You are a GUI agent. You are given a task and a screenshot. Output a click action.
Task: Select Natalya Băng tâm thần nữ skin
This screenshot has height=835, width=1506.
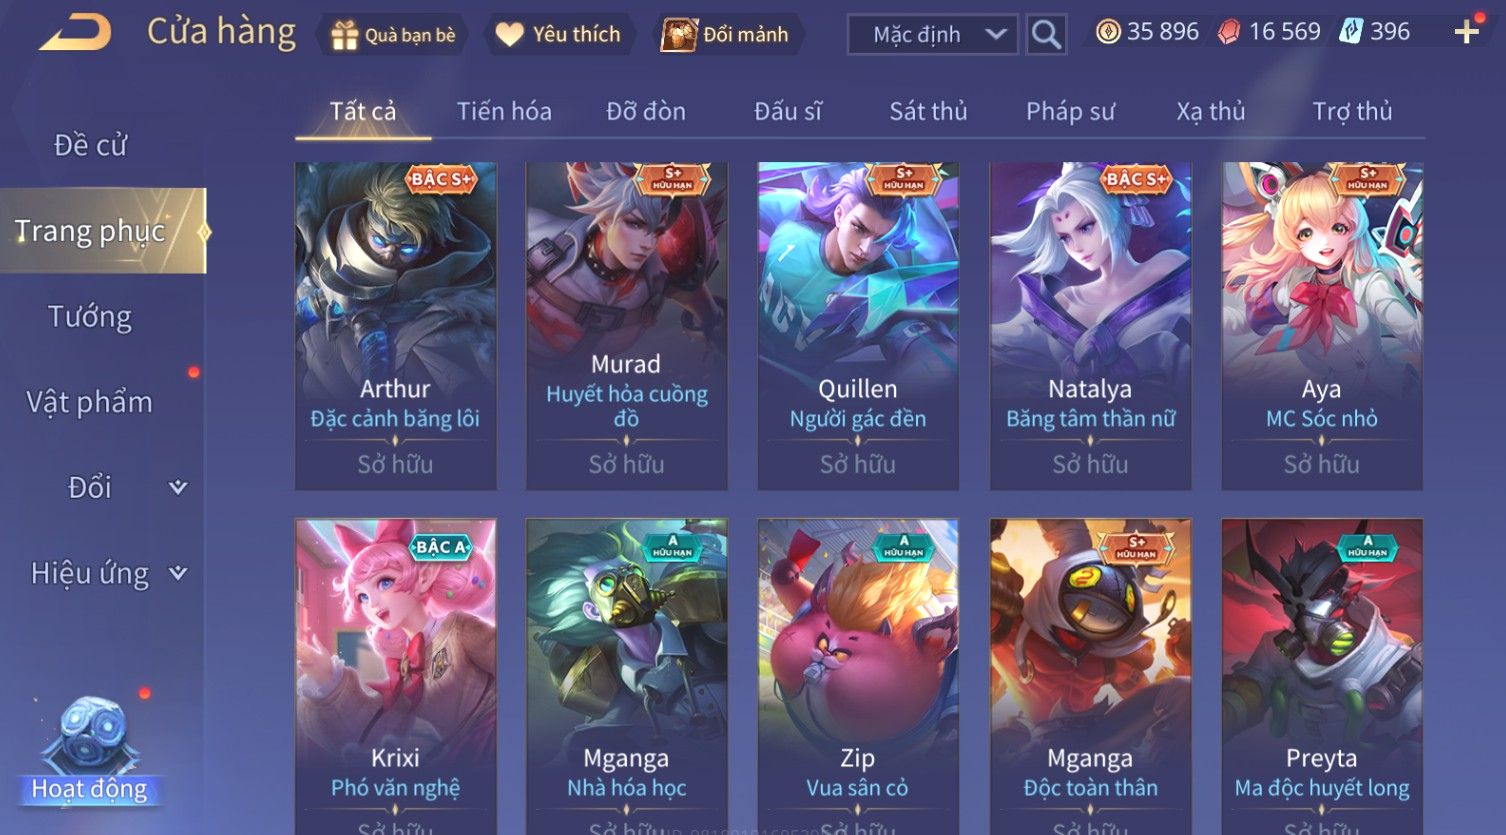tap(1090, 326)
